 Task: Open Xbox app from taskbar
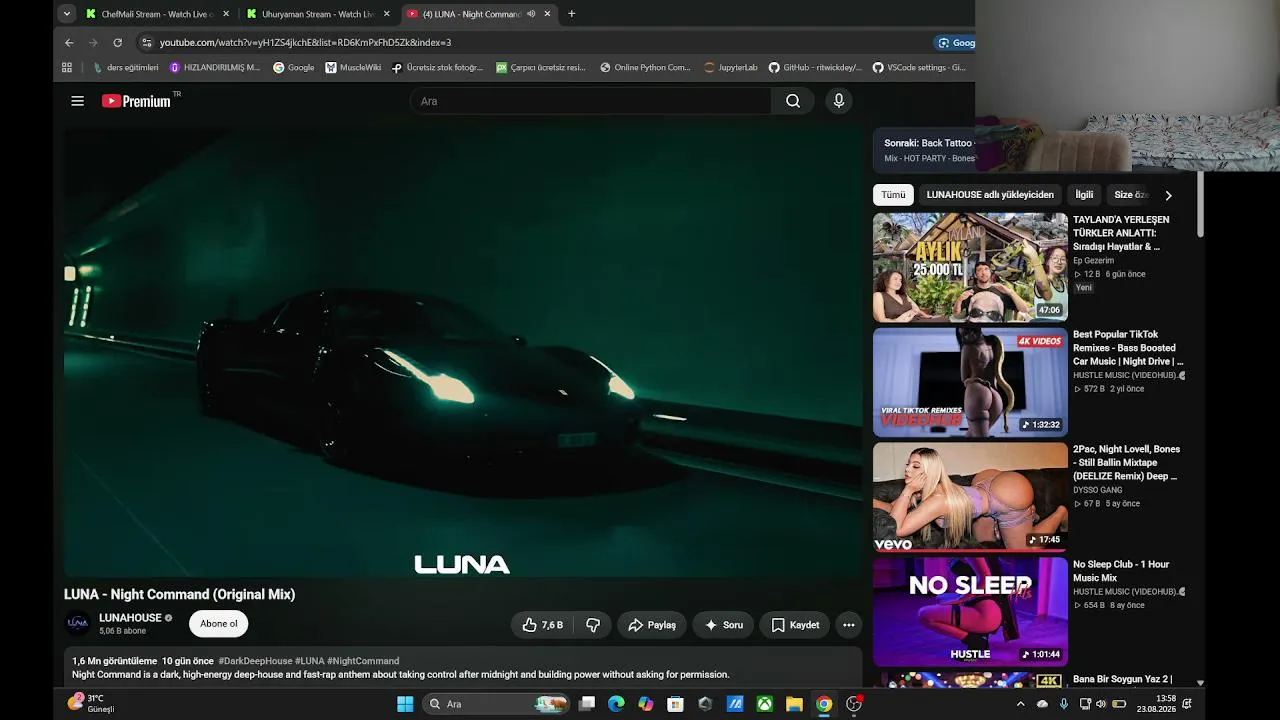[765, 704]
